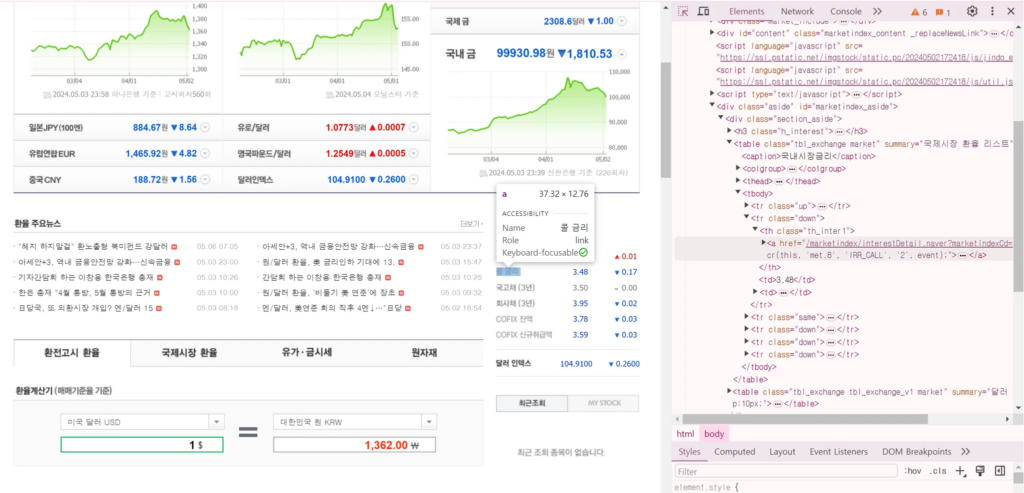The height and width of the screenshot is (493, 1024).
Task: Click the red icon beside '헤지 하지말걸' news
Action: [174, 247]
